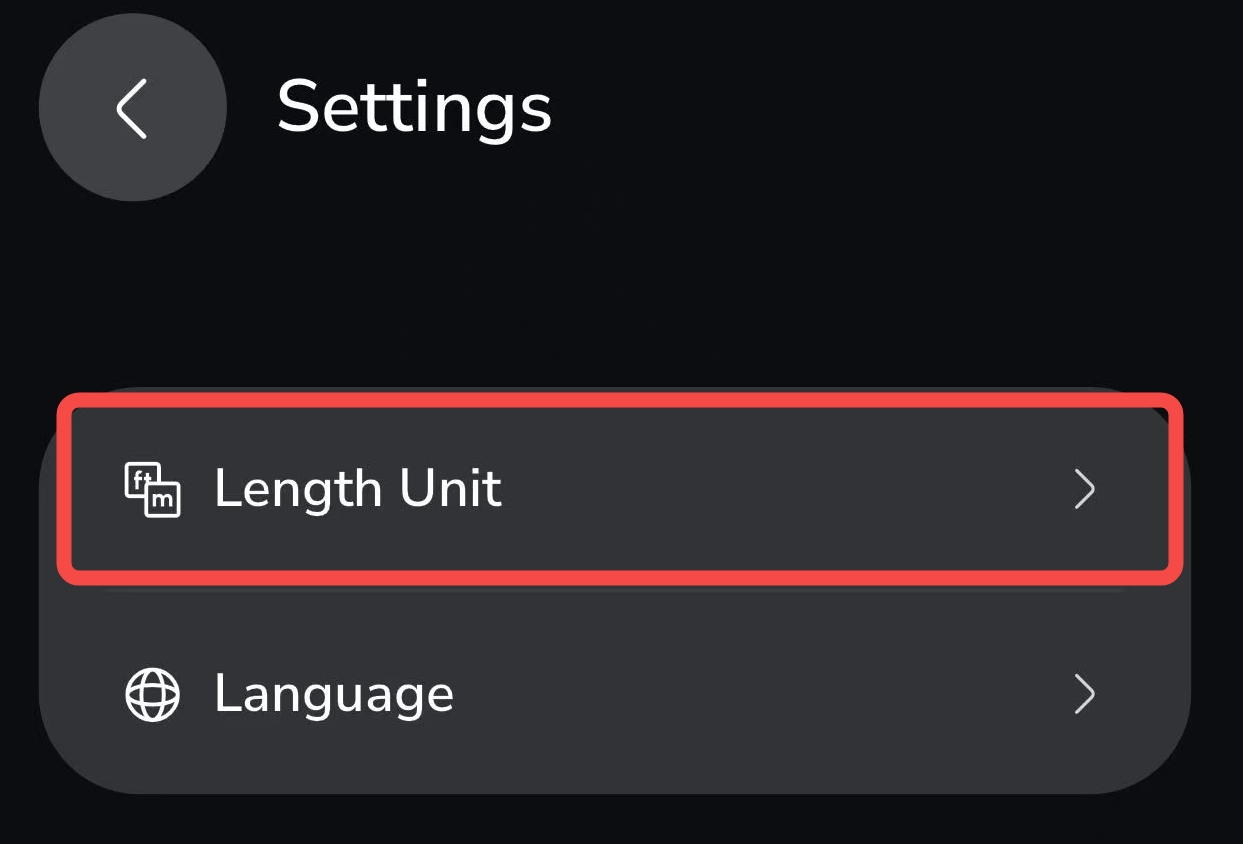The width and height of the screenshot is (1243, 844).
Task: Click the ft/m length unit icon
Action: 152,489
